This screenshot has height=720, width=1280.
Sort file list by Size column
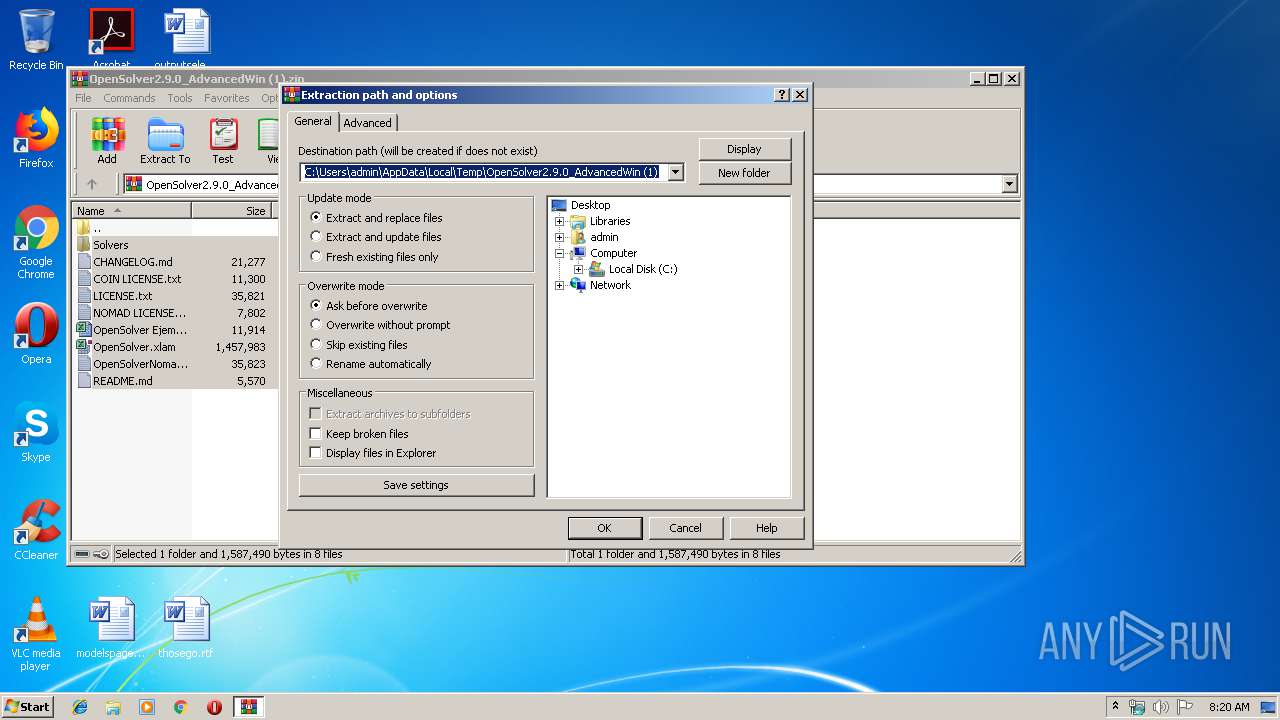point(232,211)
